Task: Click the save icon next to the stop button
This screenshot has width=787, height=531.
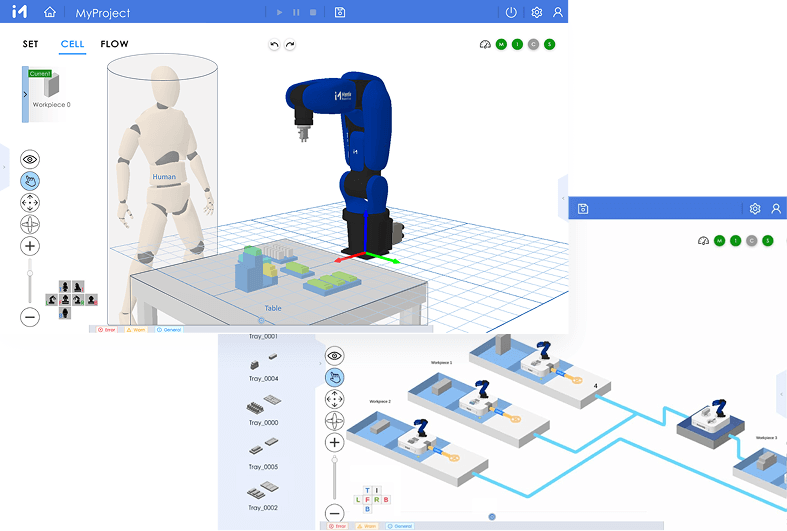Action: [x=340, y=13]
